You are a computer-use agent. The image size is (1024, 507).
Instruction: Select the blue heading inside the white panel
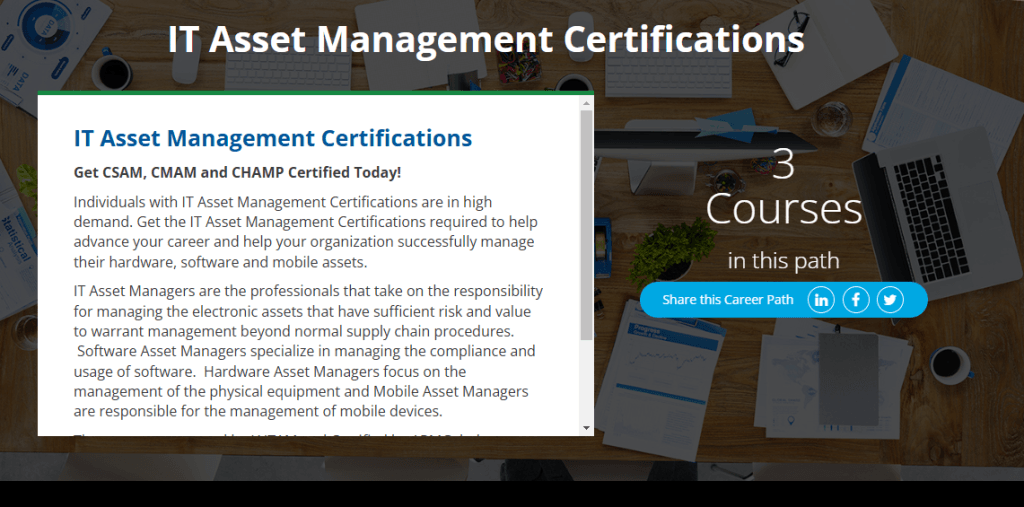point(272,138)
